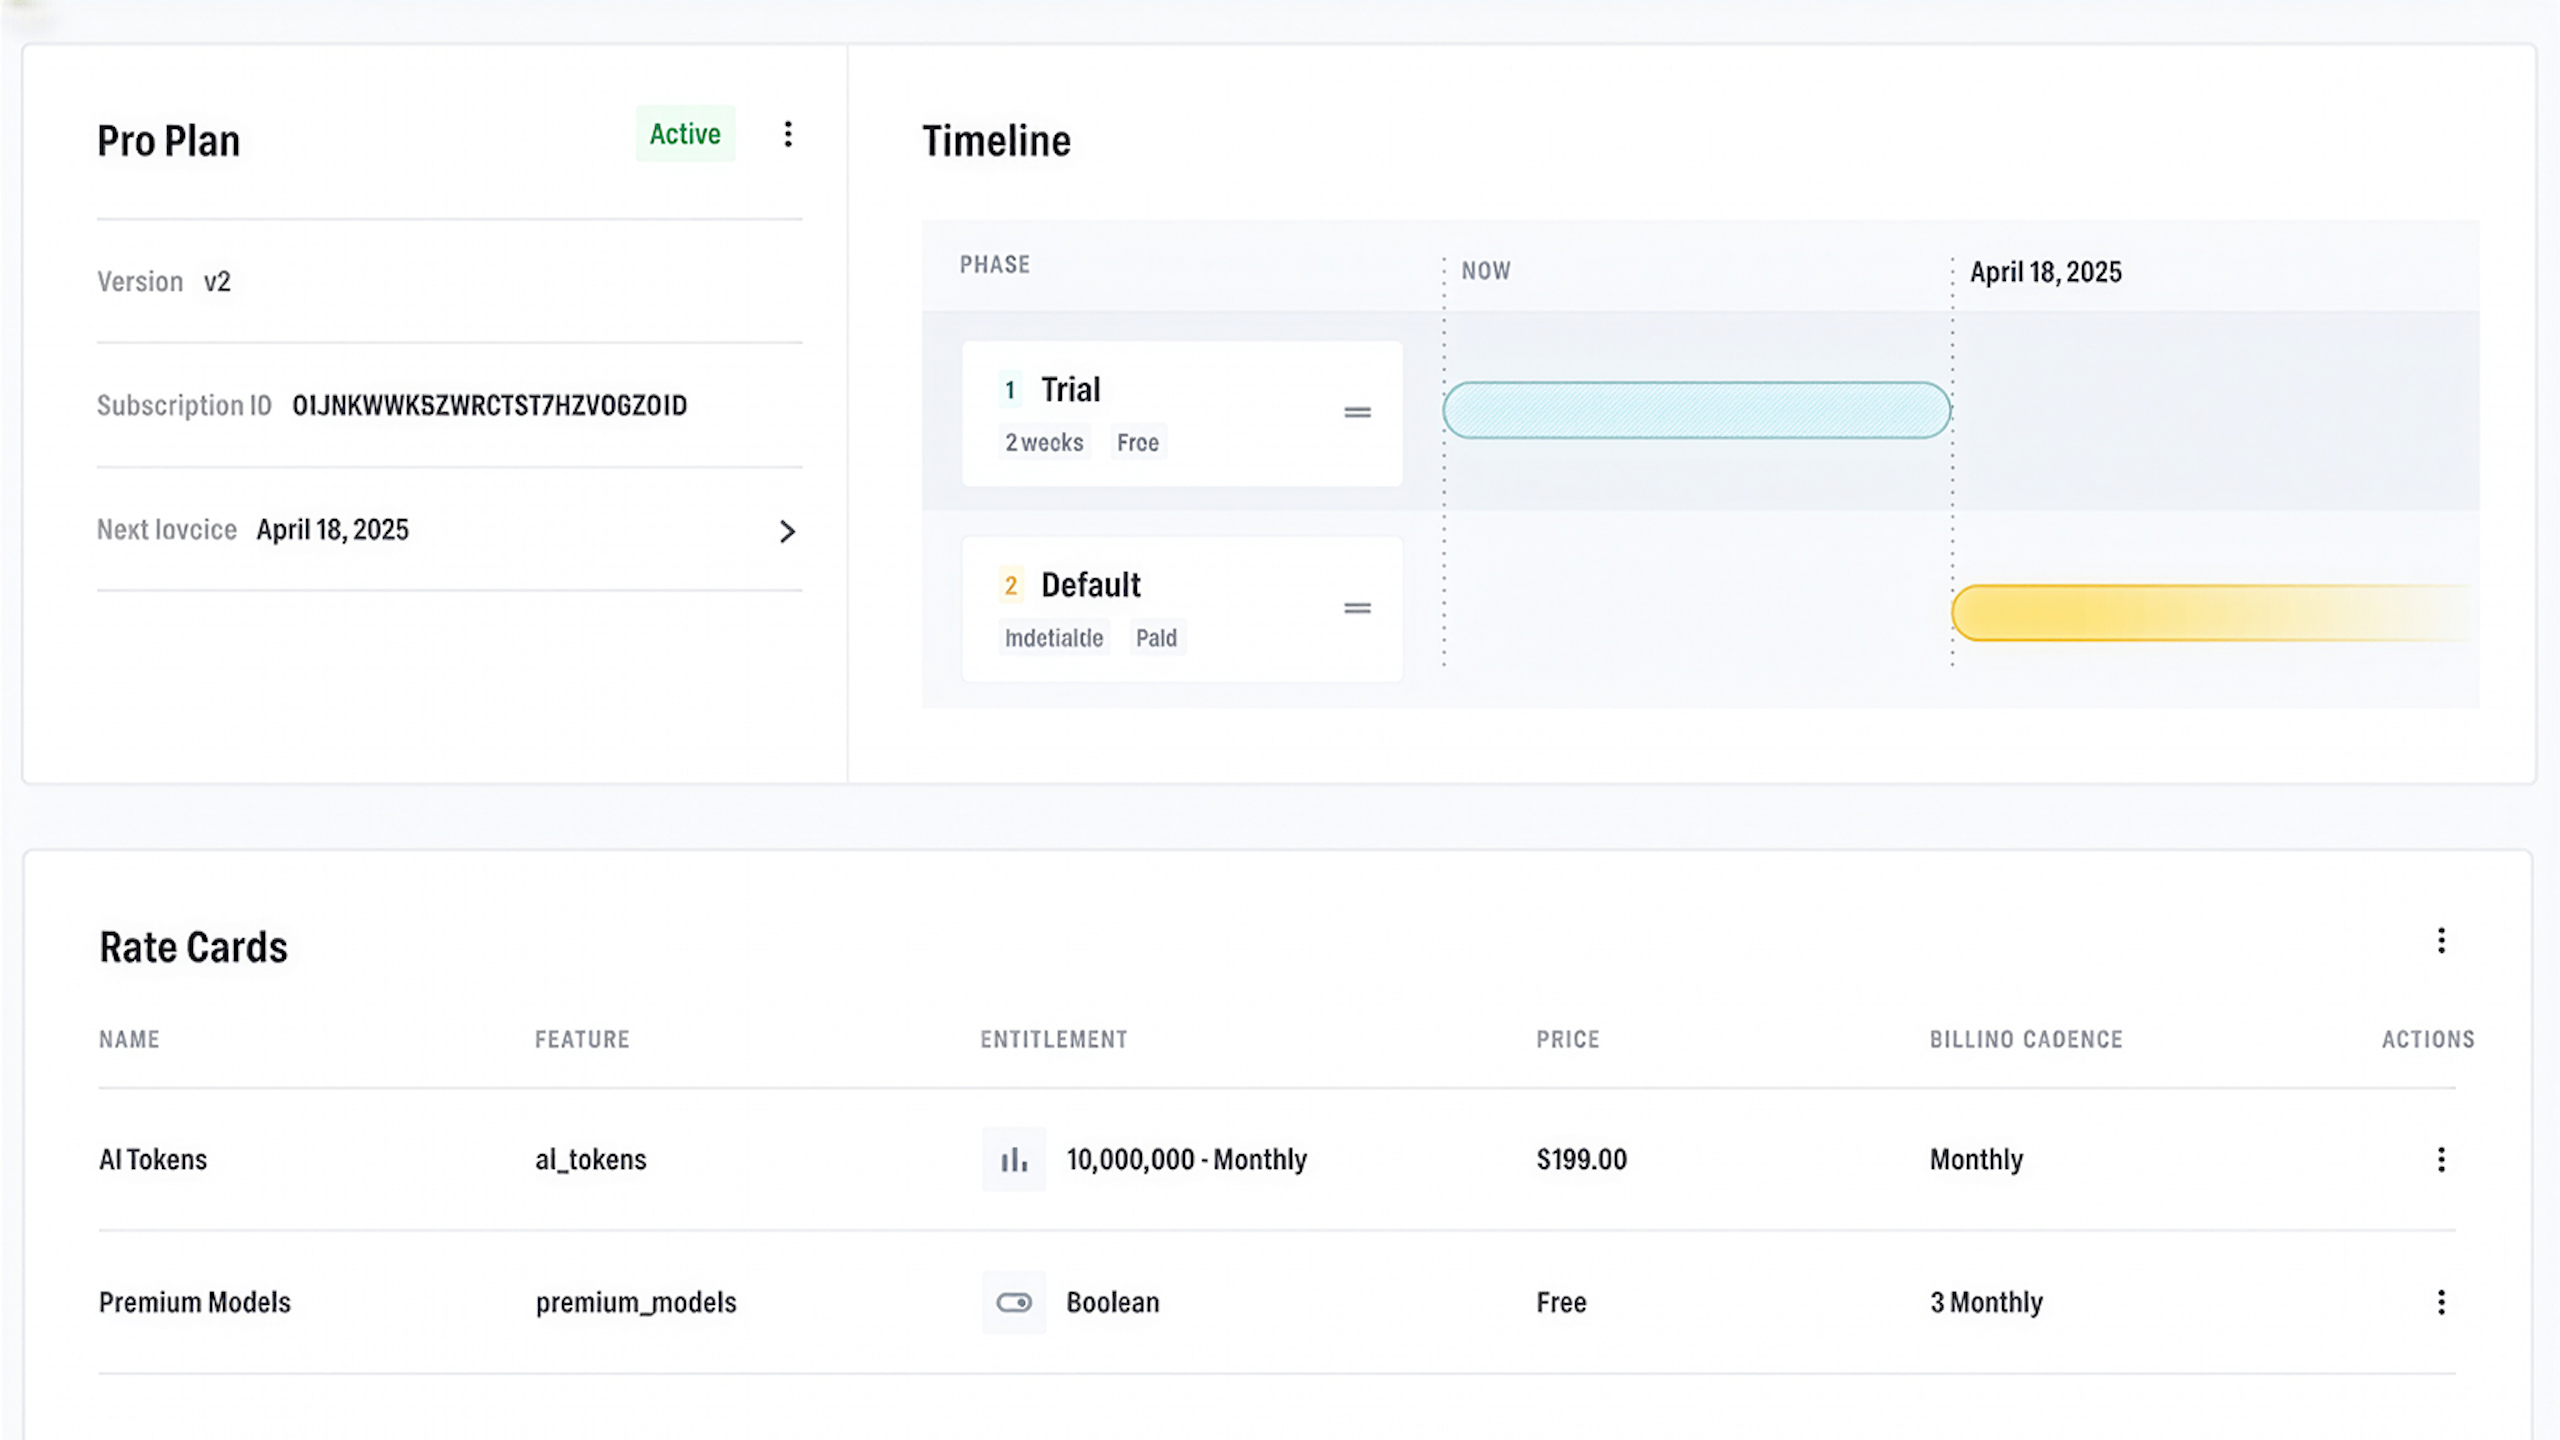Click the Next Invoice date row
Viewport: 2560px width, 1440px height.
coord(332,530)
